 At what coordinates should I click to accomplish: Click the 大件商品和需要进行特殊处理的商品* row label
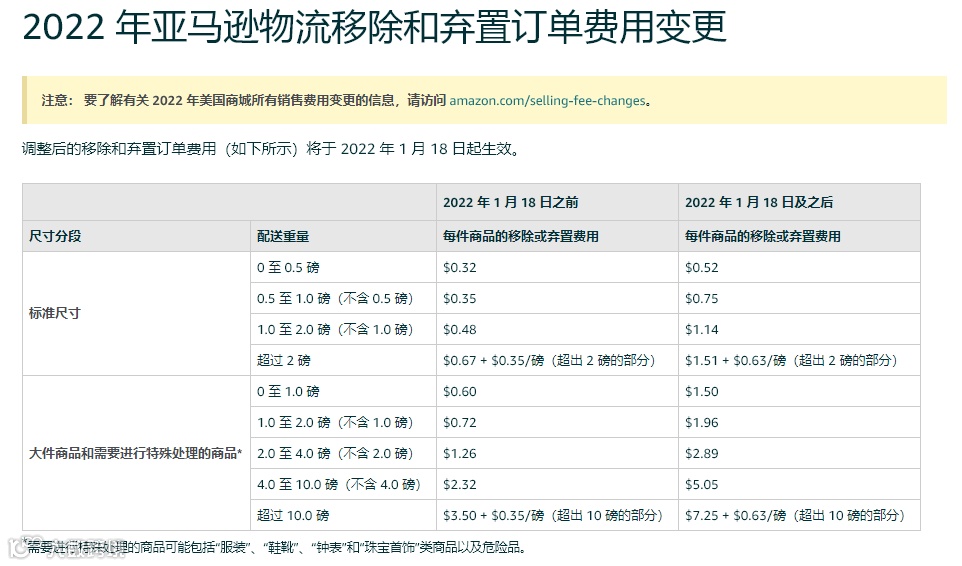[x=136, y=453]
